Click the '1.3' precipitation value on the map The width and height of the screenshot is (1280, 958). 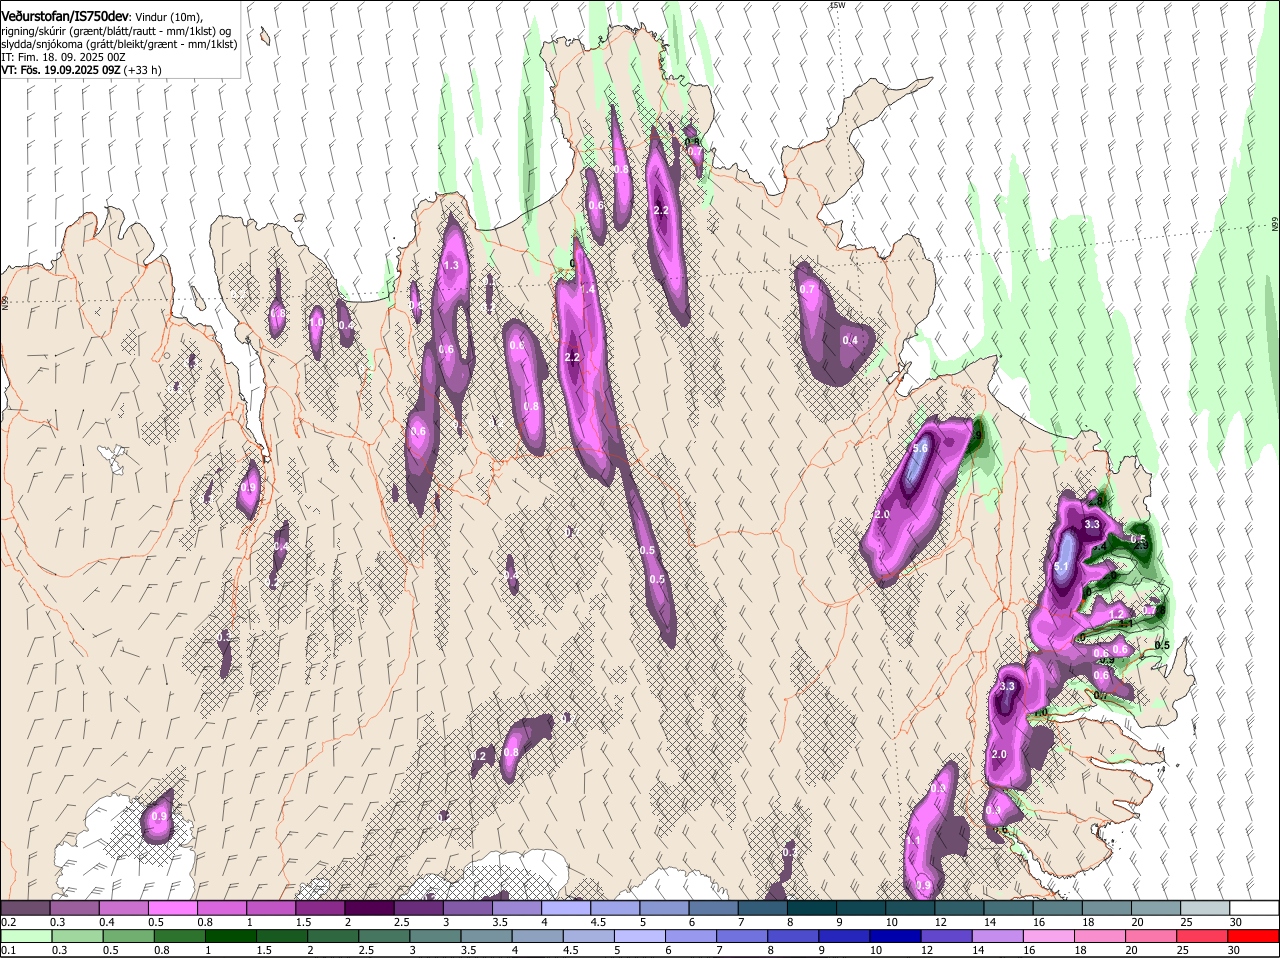(450, 265)
